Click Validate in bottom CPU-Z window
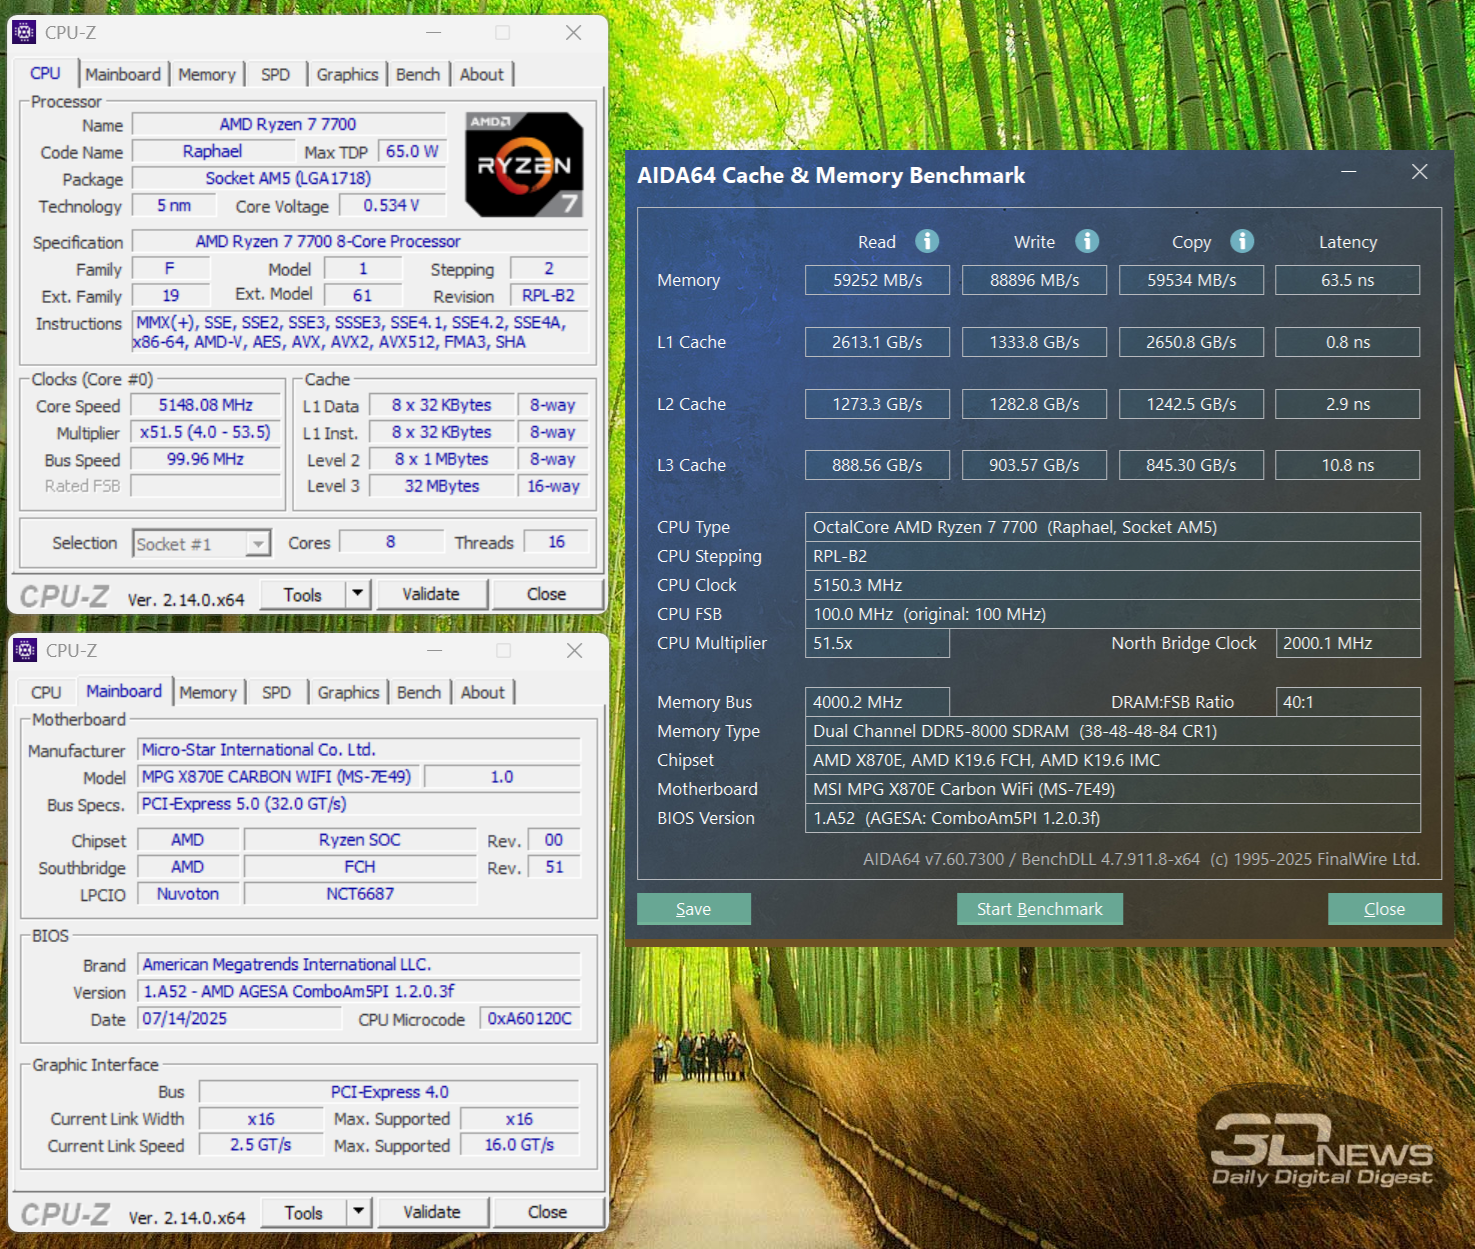 pyautogui.click(x=432, y=1212)
